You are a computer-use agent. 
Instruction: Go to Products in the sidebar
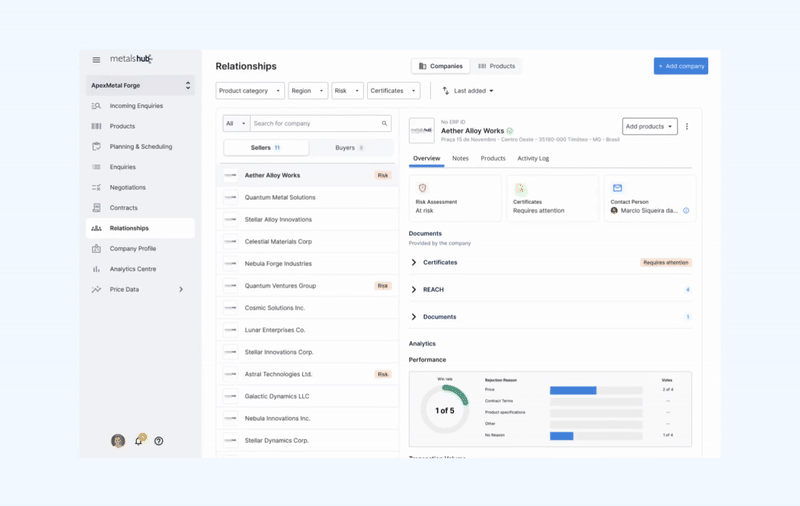[140, 126]
